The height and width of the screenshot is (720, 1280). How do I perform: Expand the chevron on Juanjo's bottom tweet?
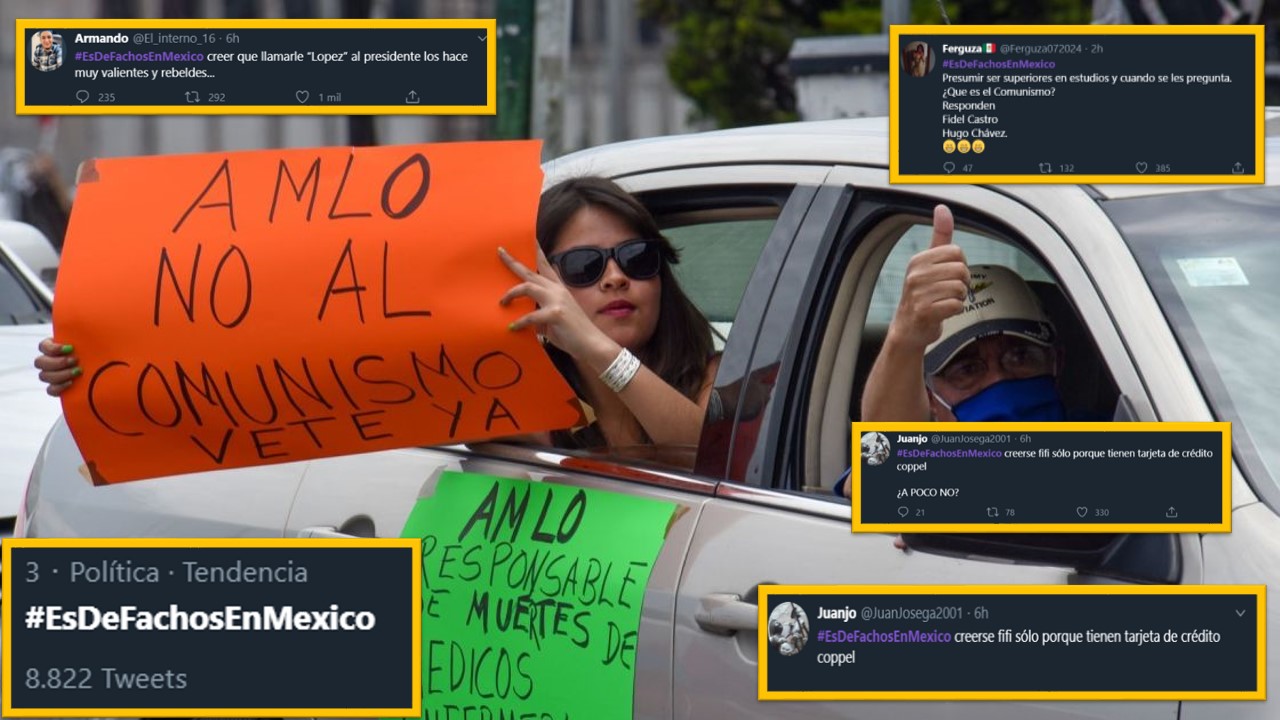(1241, 613)
